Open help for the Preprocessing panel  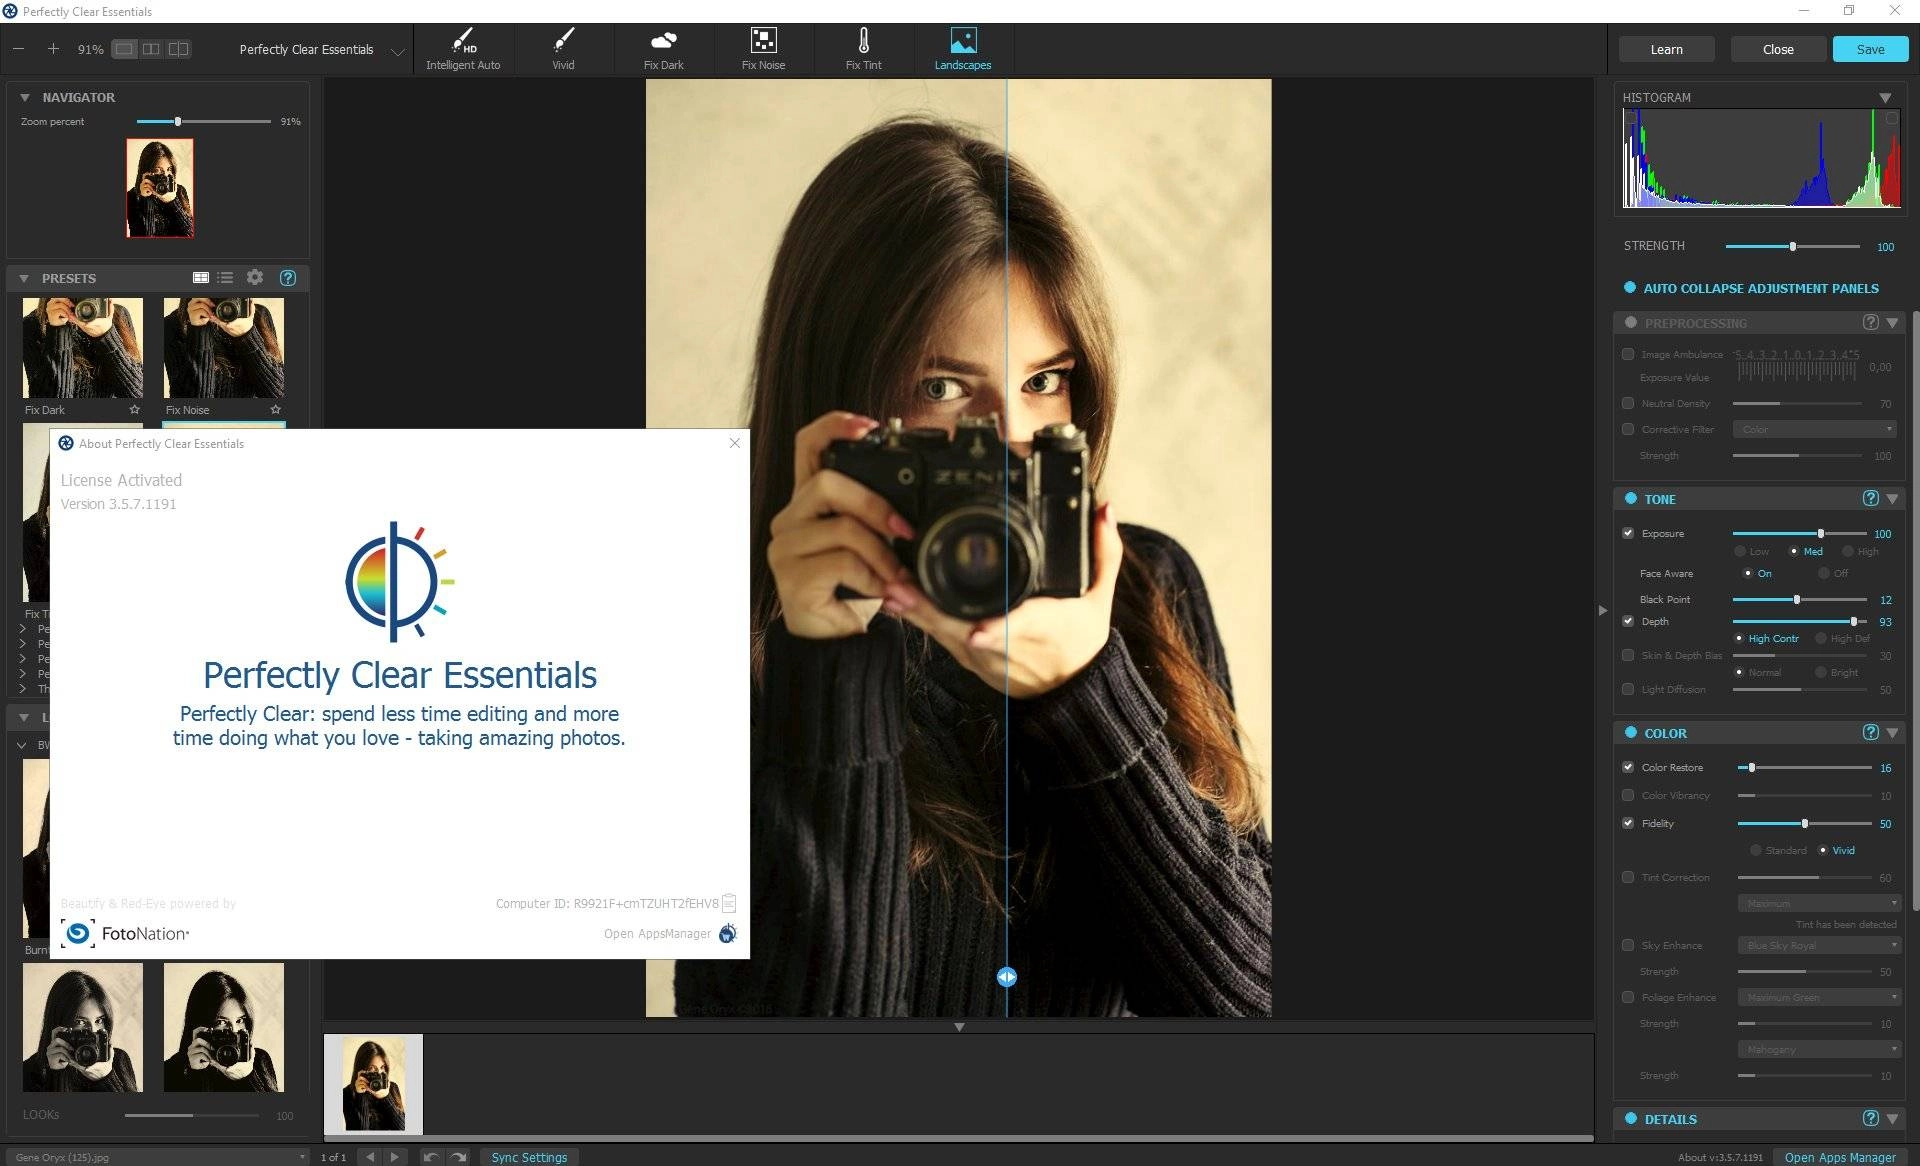pos(1871,322)
